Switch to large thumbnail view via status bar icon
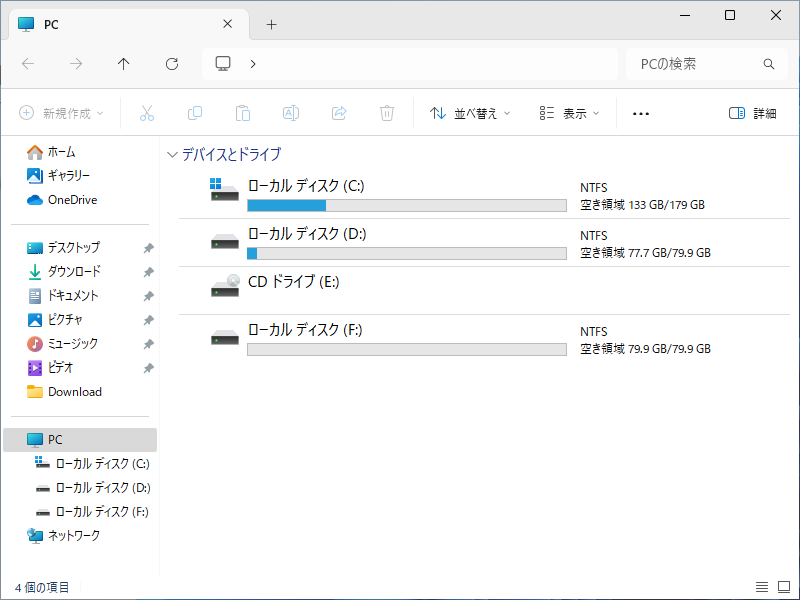This screenshot has width=800, height=600. (x=782, y=587)
